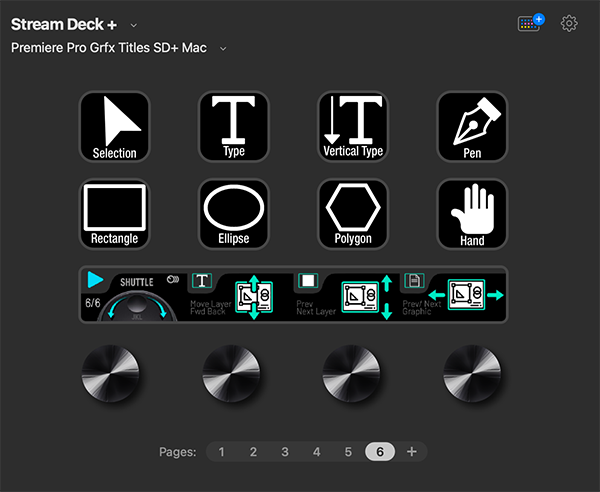600x492 pixels.
Task: Click the T type layer icon on the strip
Action: pos(202,281)
